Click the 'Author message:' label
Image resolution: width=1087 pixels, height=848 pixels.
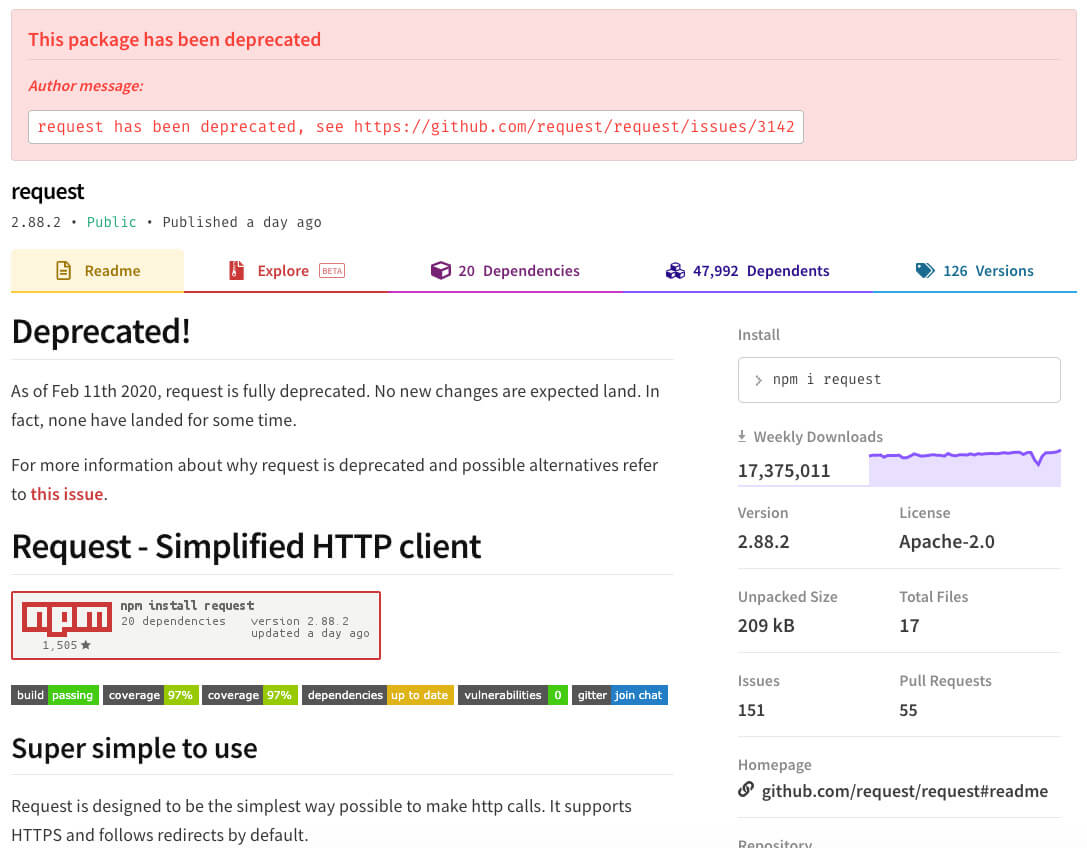[x=86, y=86]
